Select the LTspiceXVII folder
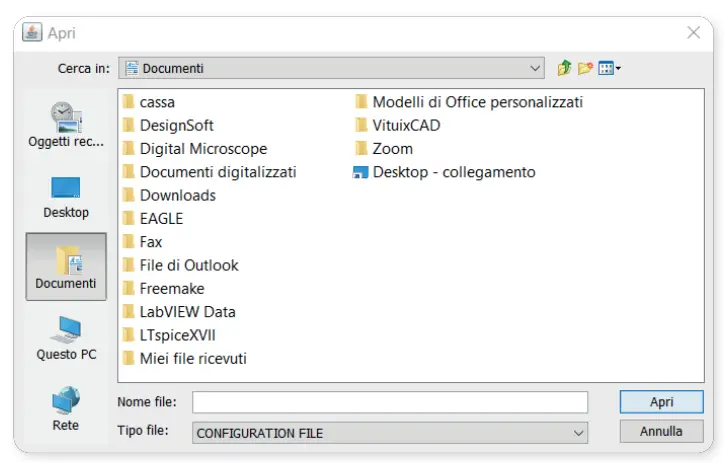The image size is (724, 463). coord(177,335)
